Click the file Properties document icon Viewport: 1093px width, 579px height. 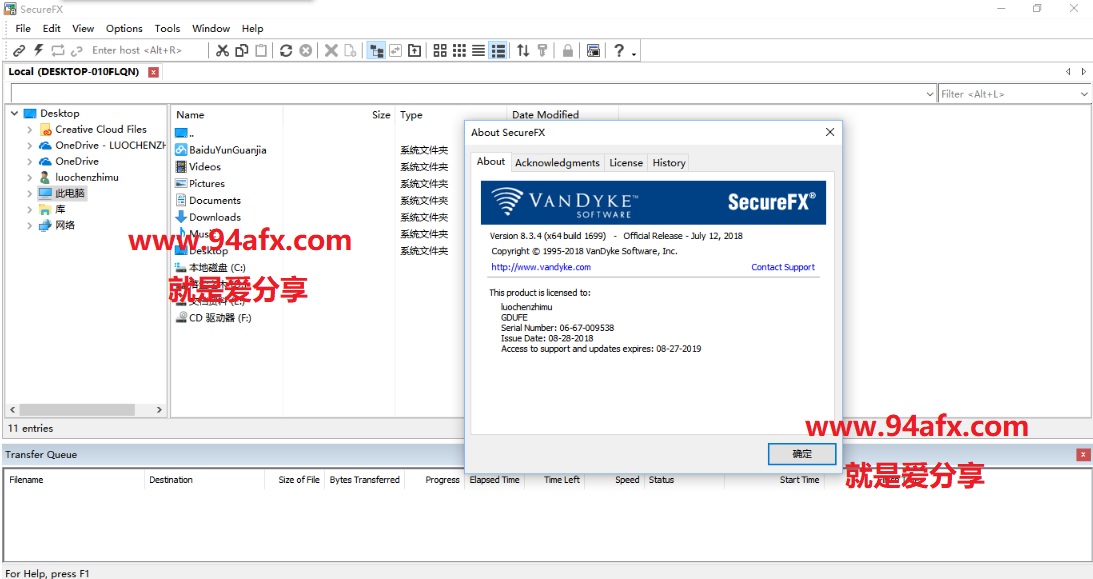(350, 50)
